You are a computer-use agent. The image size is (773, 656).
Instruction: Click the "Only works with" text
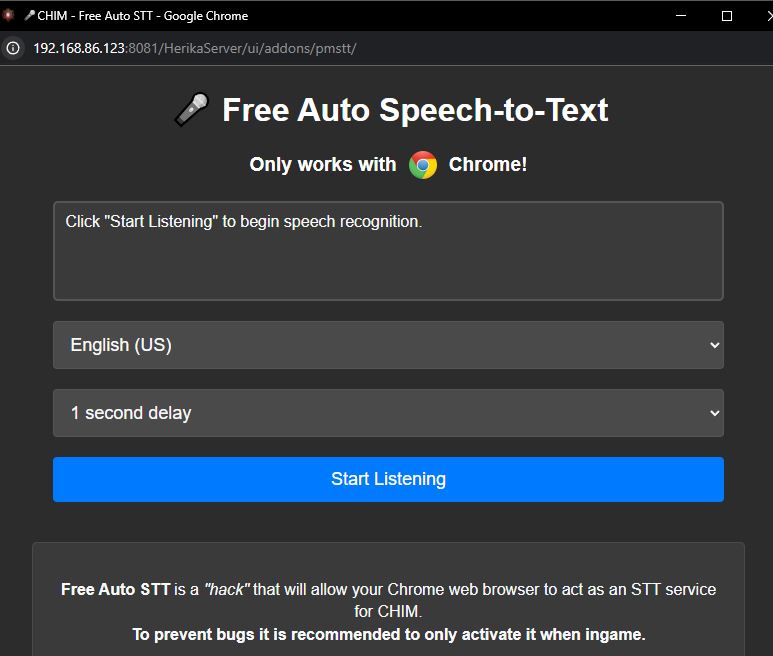coord(322,165)
